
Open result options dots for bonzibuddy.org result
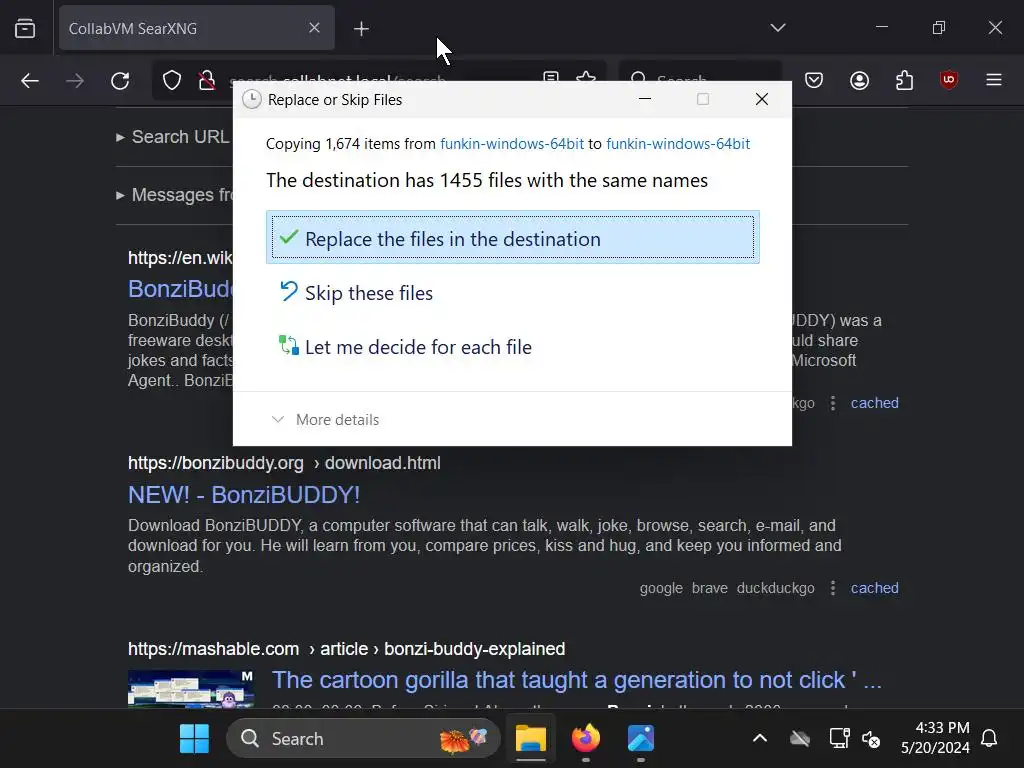[833, 588]
